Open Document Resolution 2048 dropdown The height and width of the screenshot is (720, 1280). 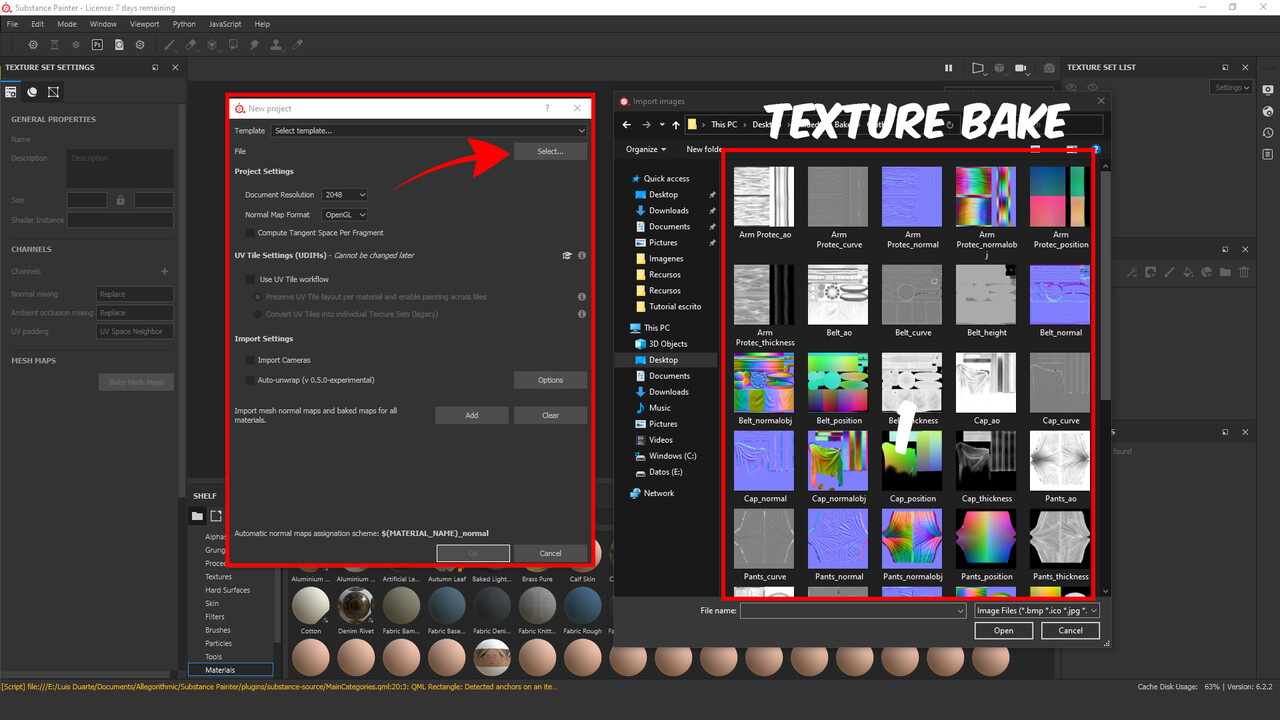click(344, 195)
